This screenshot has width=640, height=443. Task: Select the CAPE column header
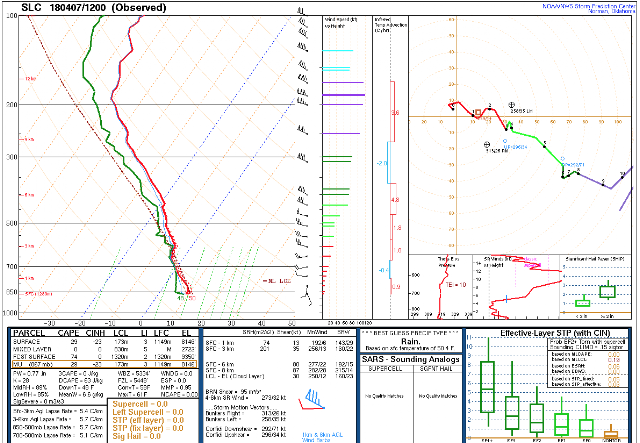(x=69, y=333)
